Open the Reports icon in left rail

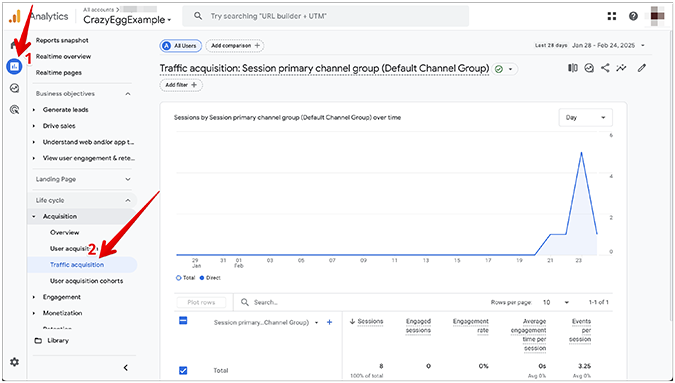click(x=14, y=66)
